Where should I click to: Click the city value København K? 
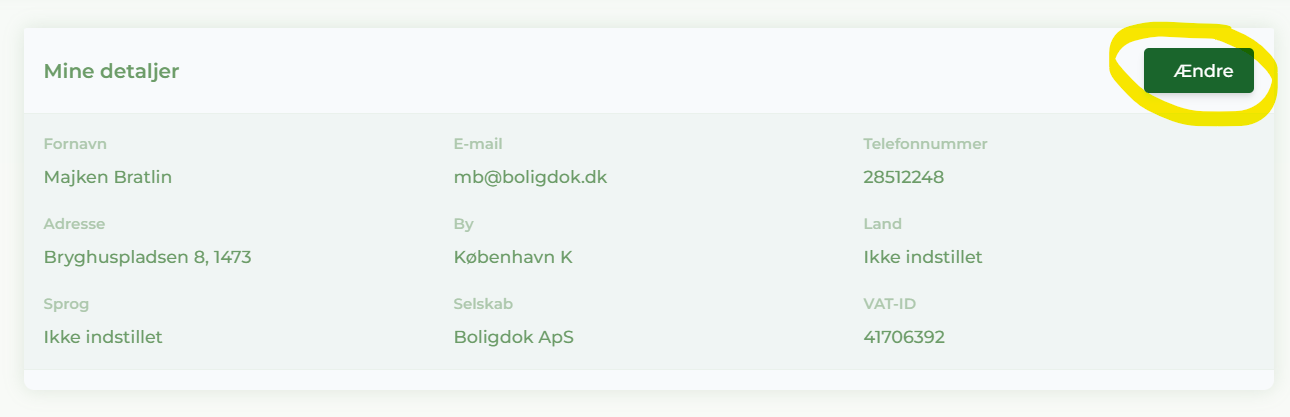[512, 257]
